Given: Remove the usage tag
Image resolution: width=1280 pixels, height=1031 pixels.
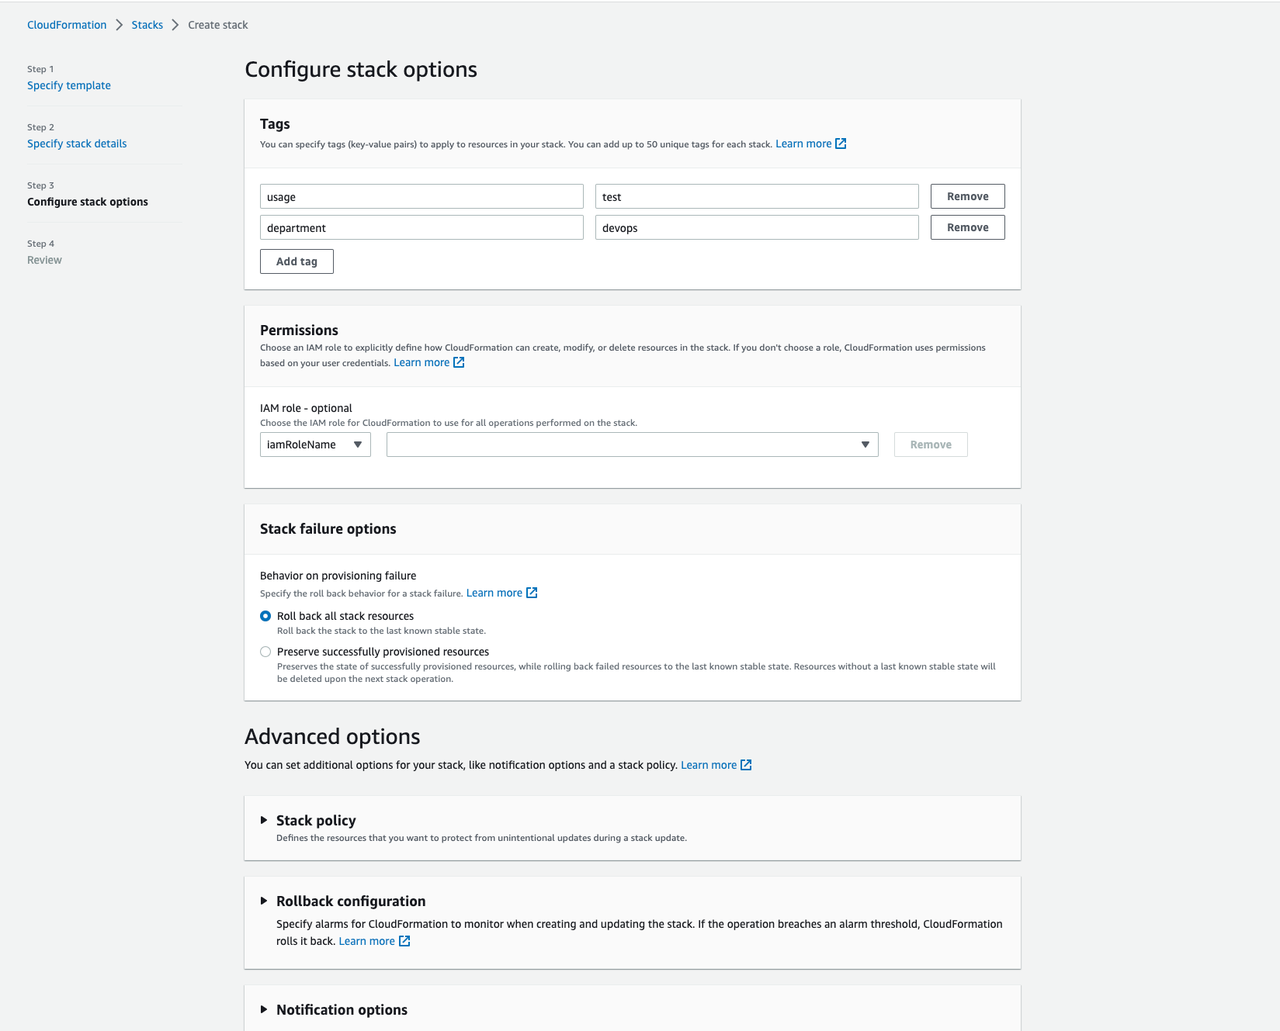Looking at the screenshot, I should [967, 197].
